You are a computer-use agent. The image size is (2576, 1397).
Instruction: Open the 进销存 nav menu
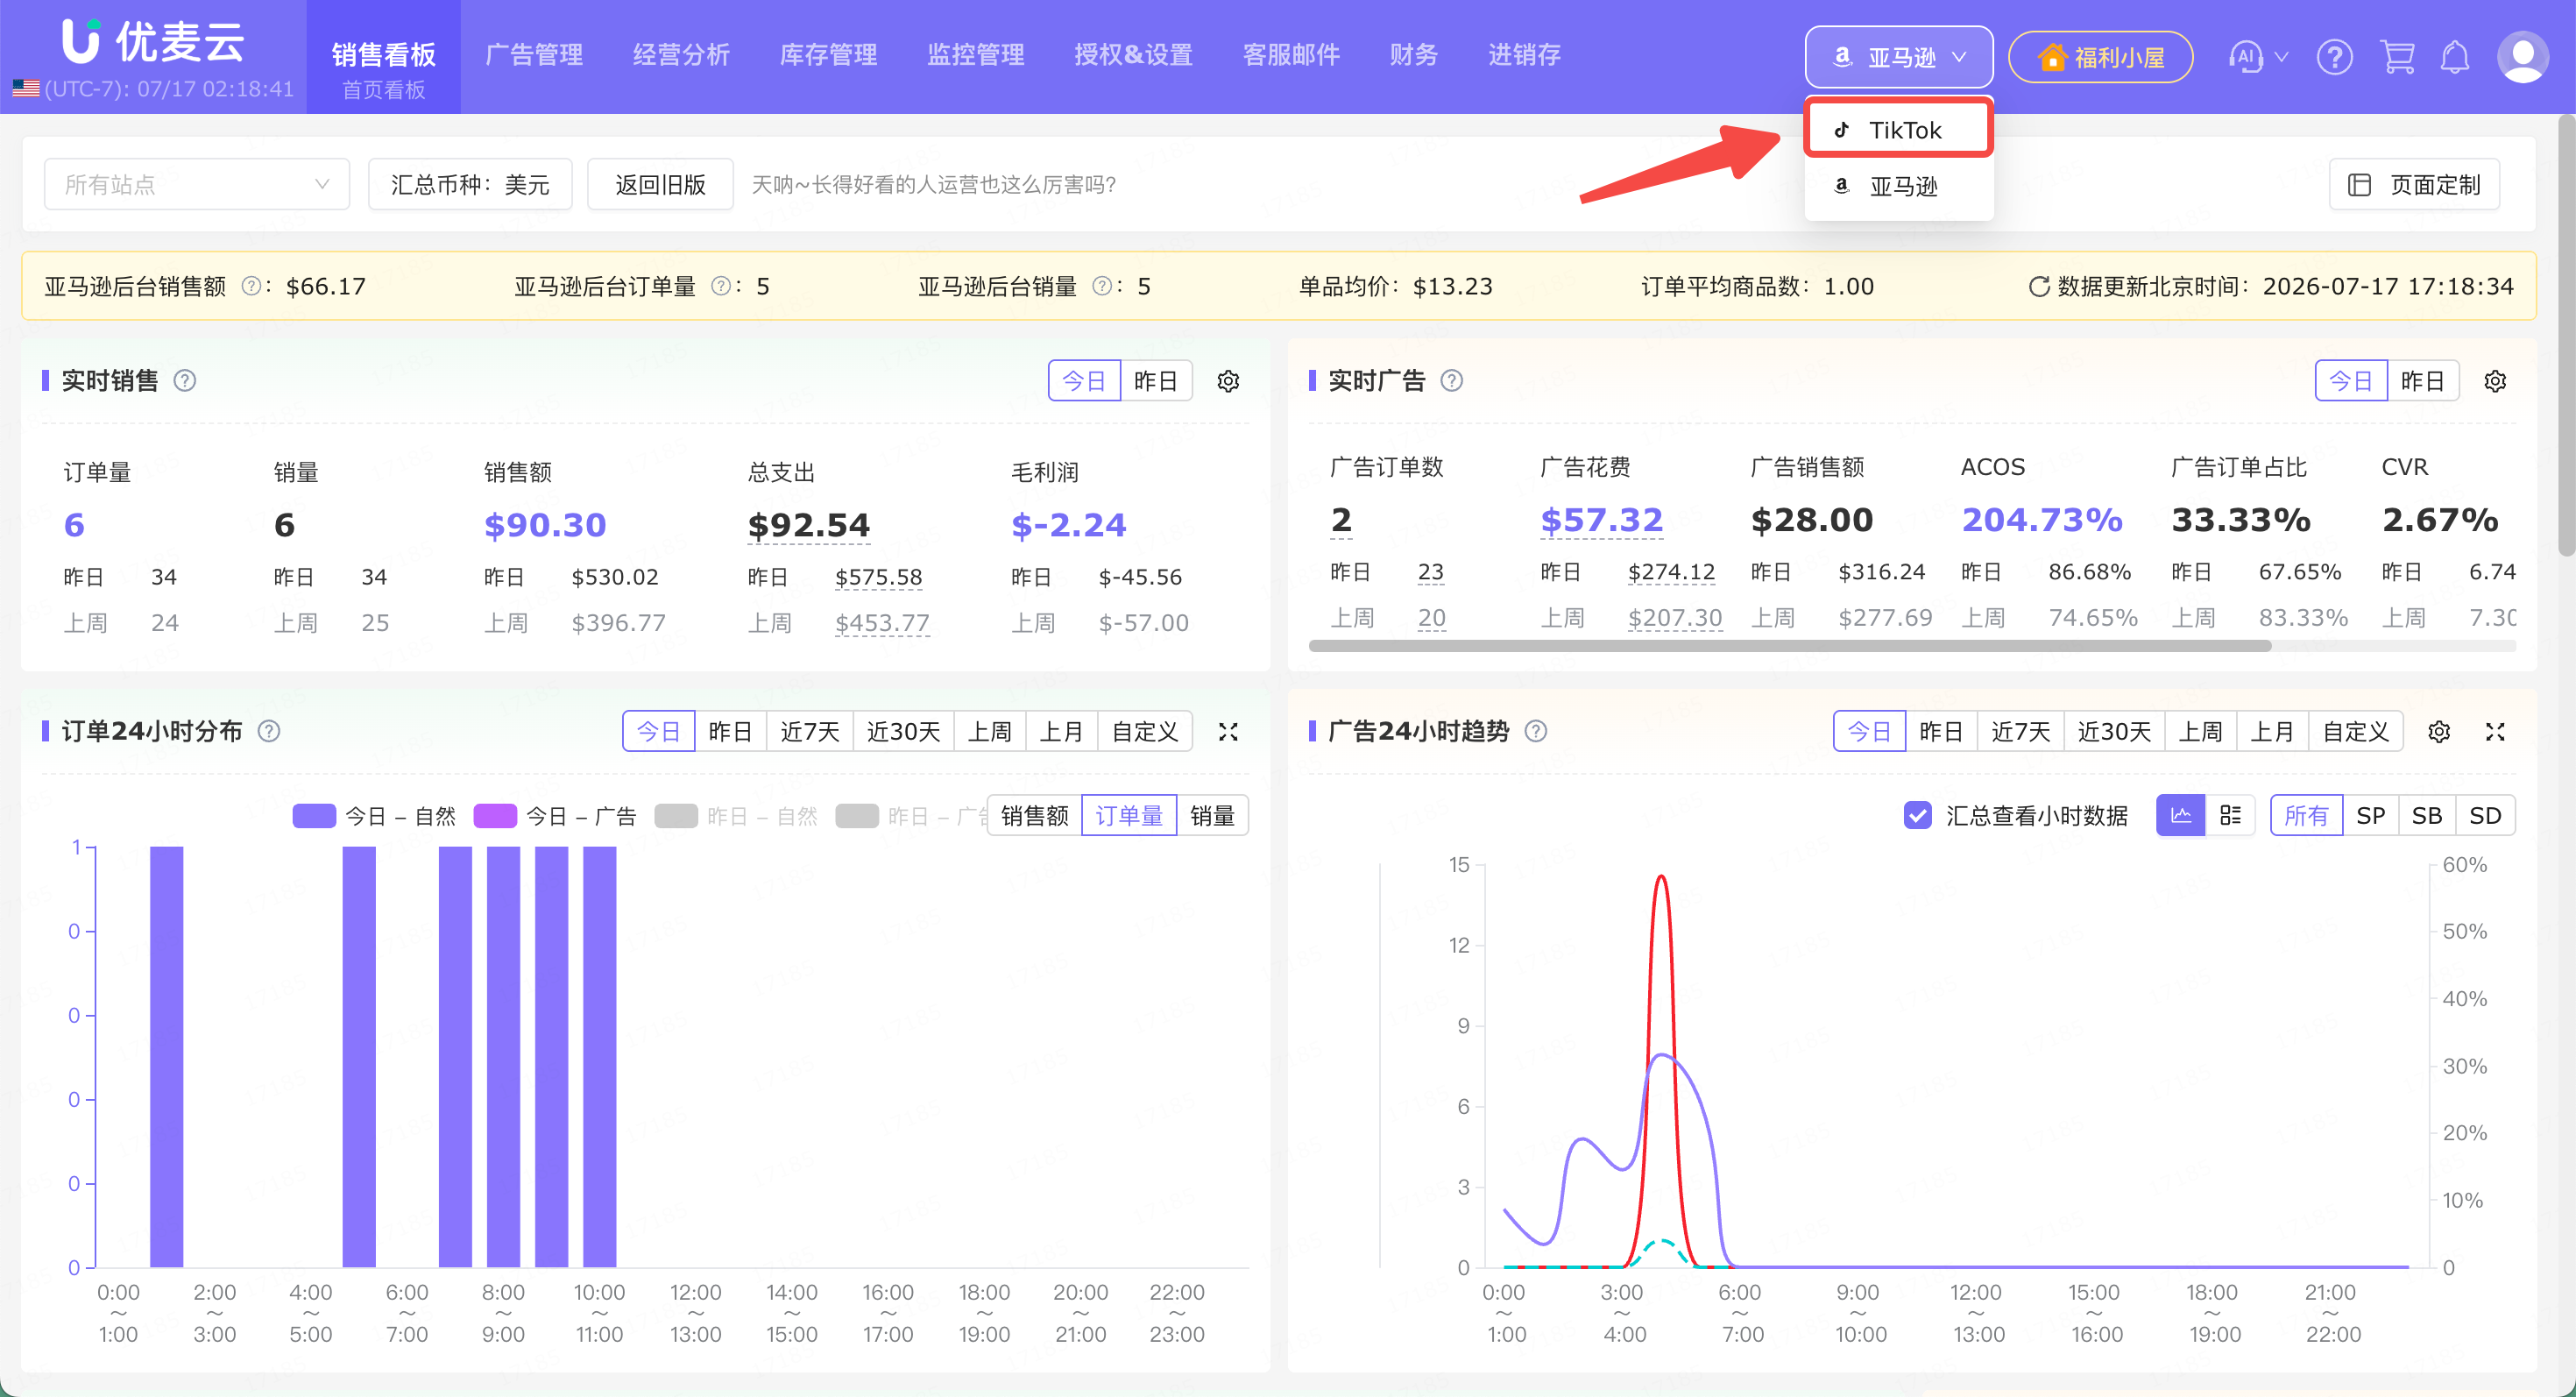tap(1524, 55)
